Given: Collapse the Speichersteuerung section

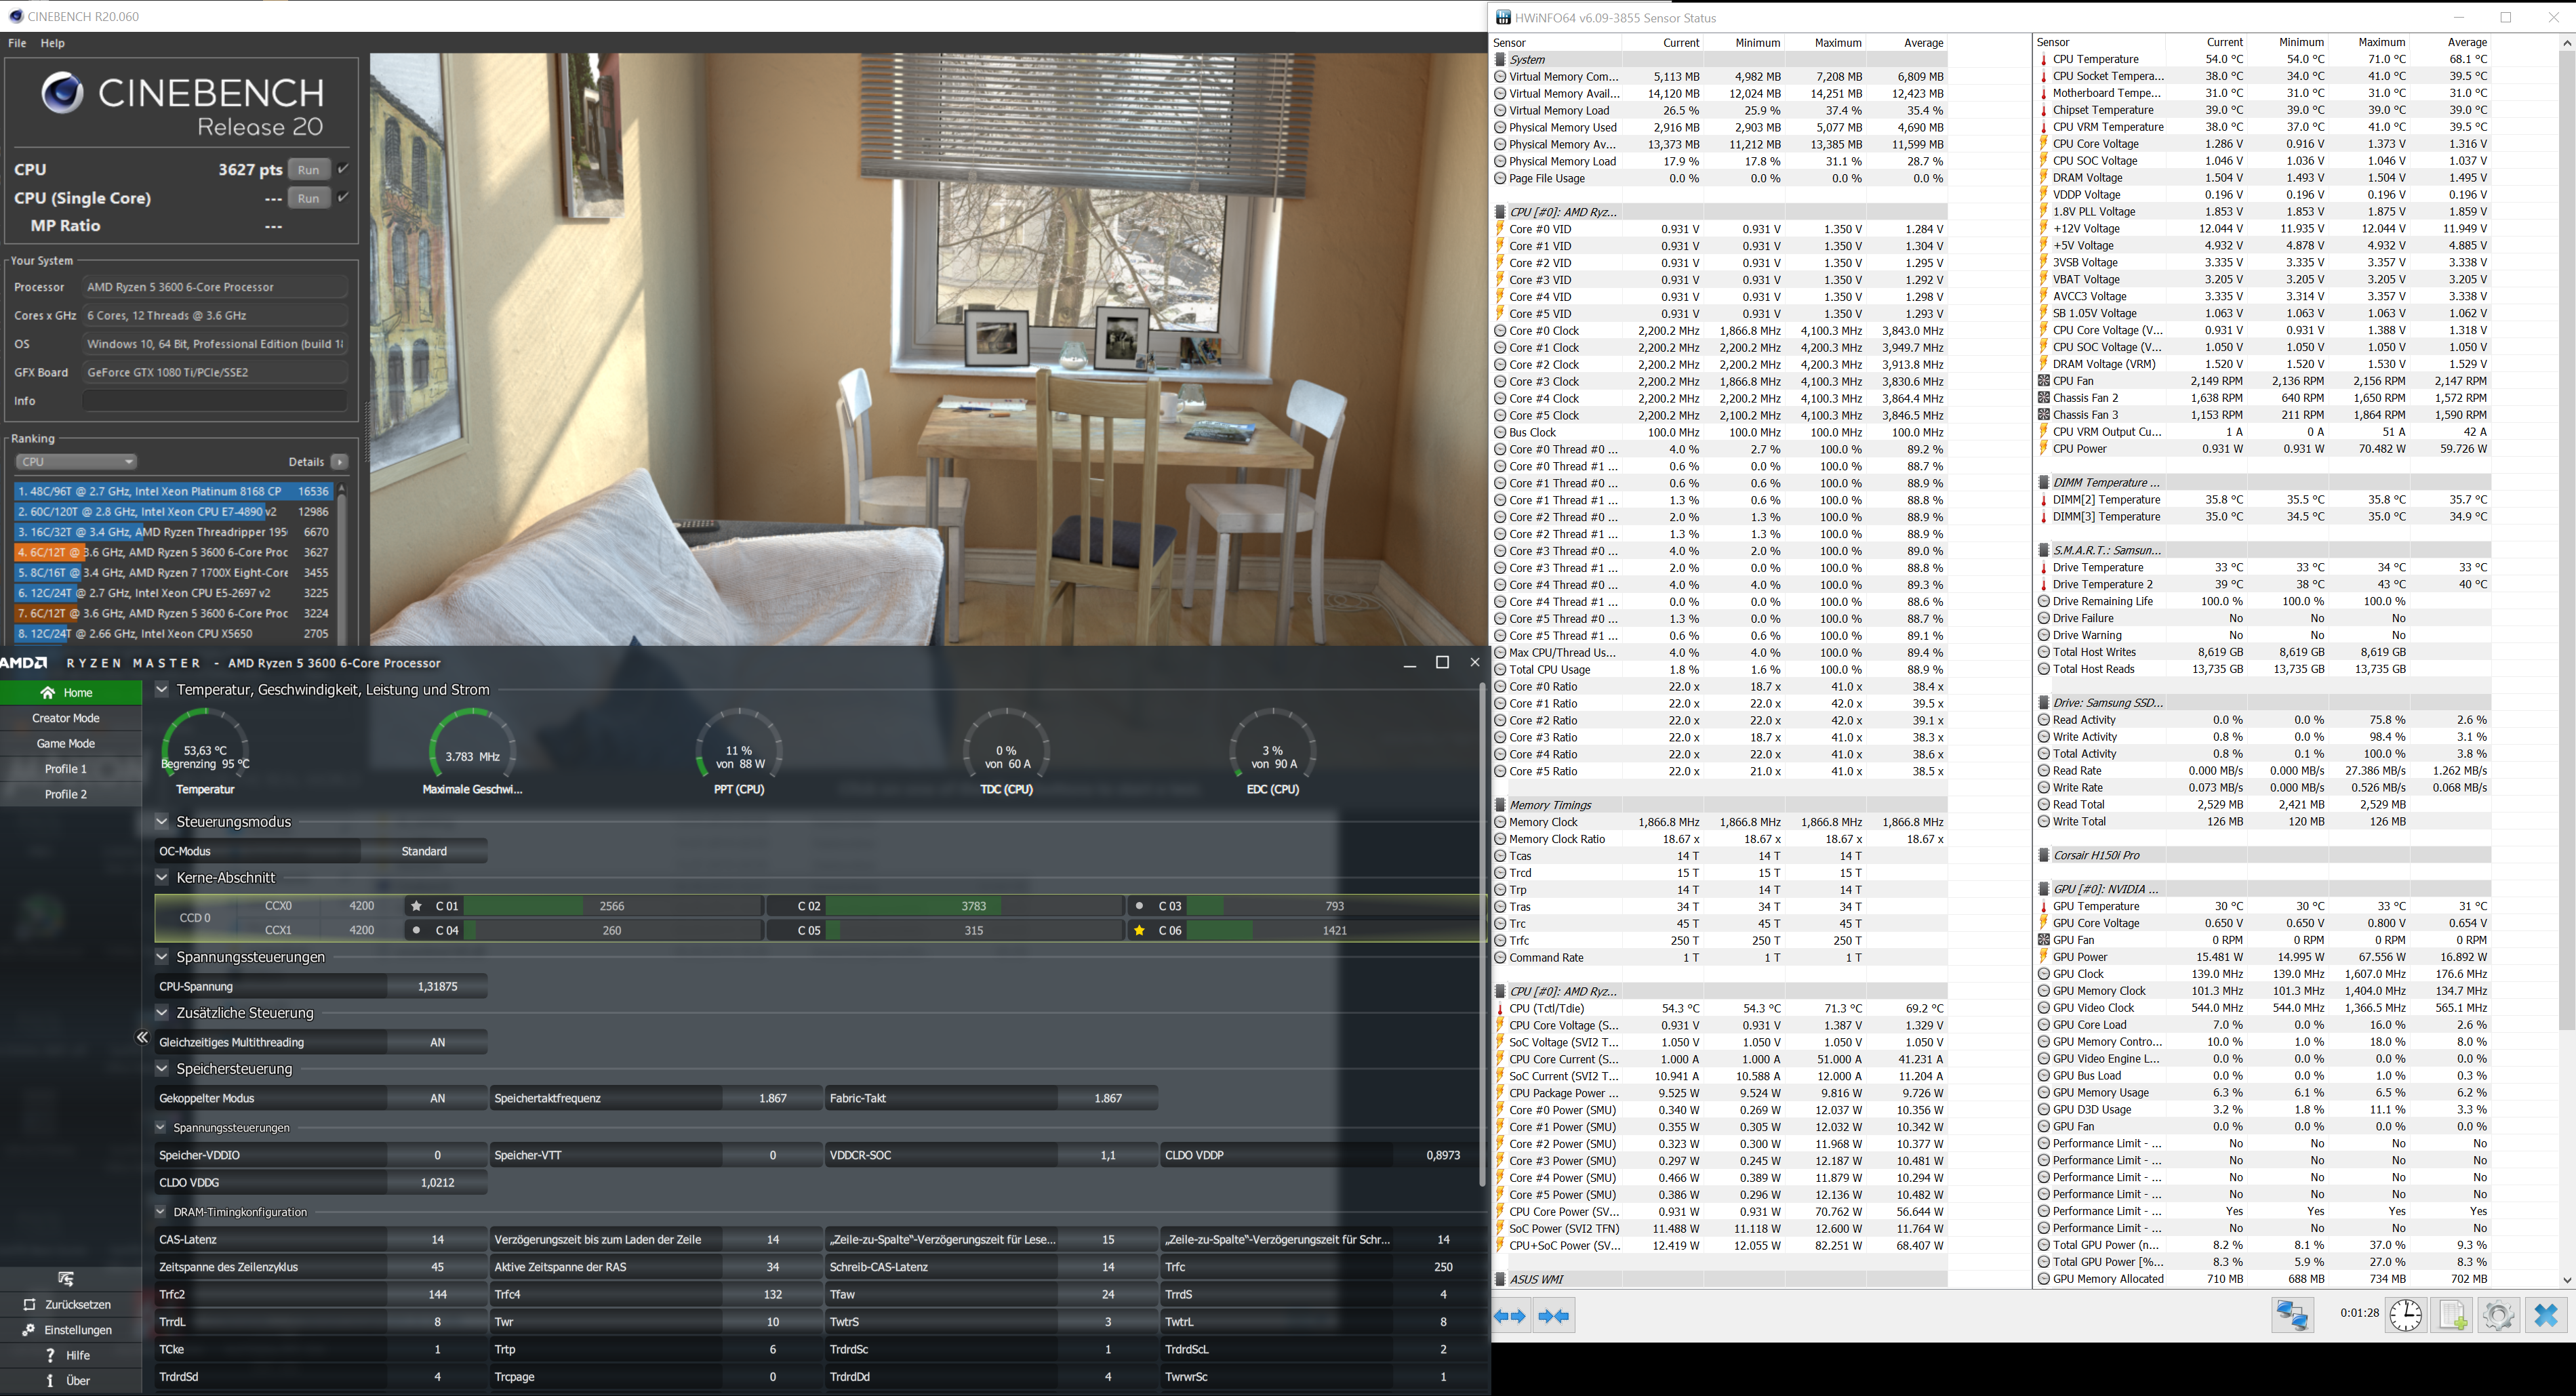Looking at the screenshot, I should tap(162, 1068).
